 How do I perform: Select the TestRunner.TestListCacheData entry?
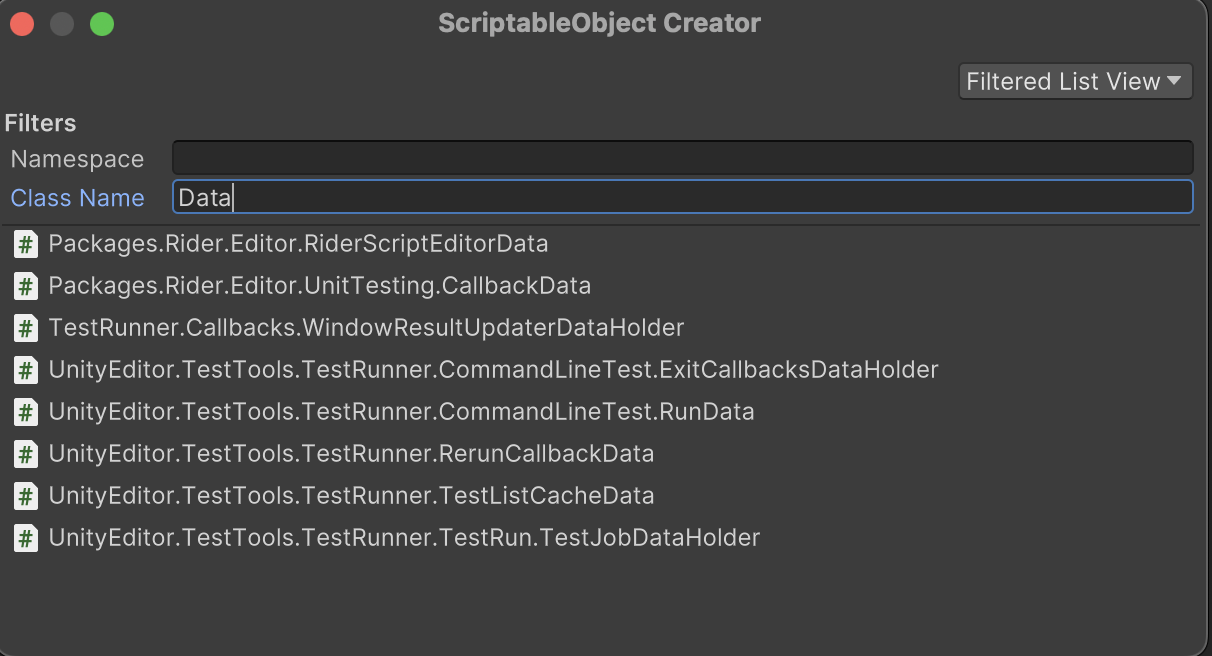351,496
